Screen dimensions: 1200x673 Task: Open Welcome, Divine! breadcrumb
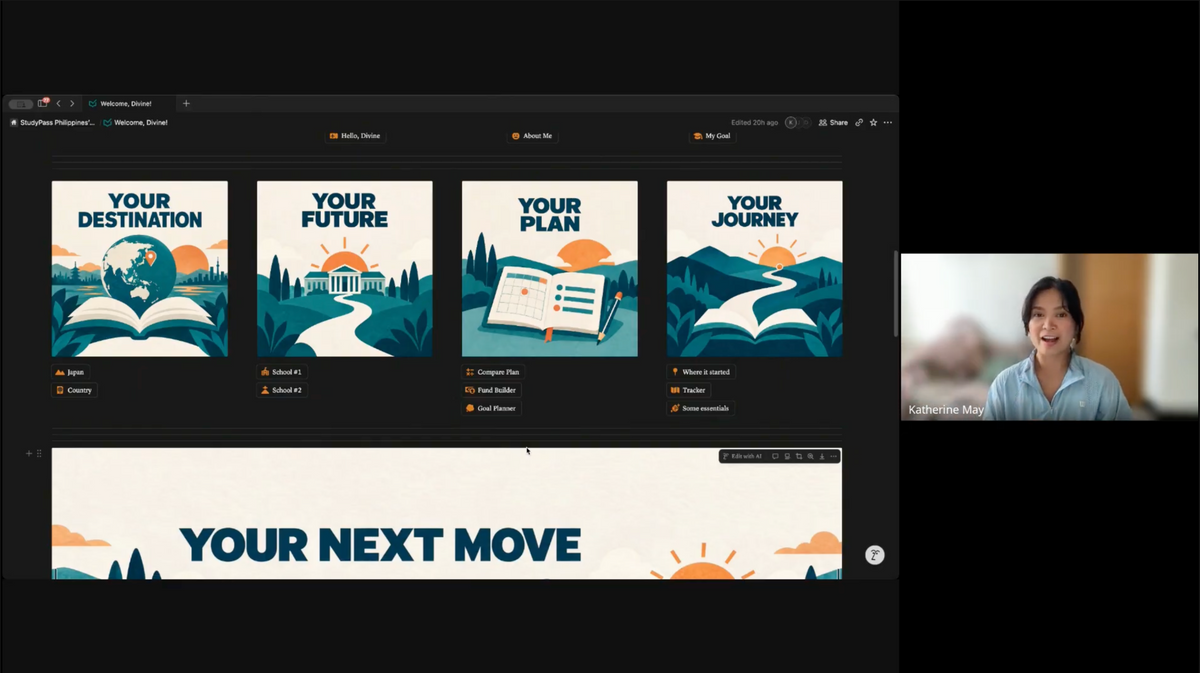click(x=136, y=122)
